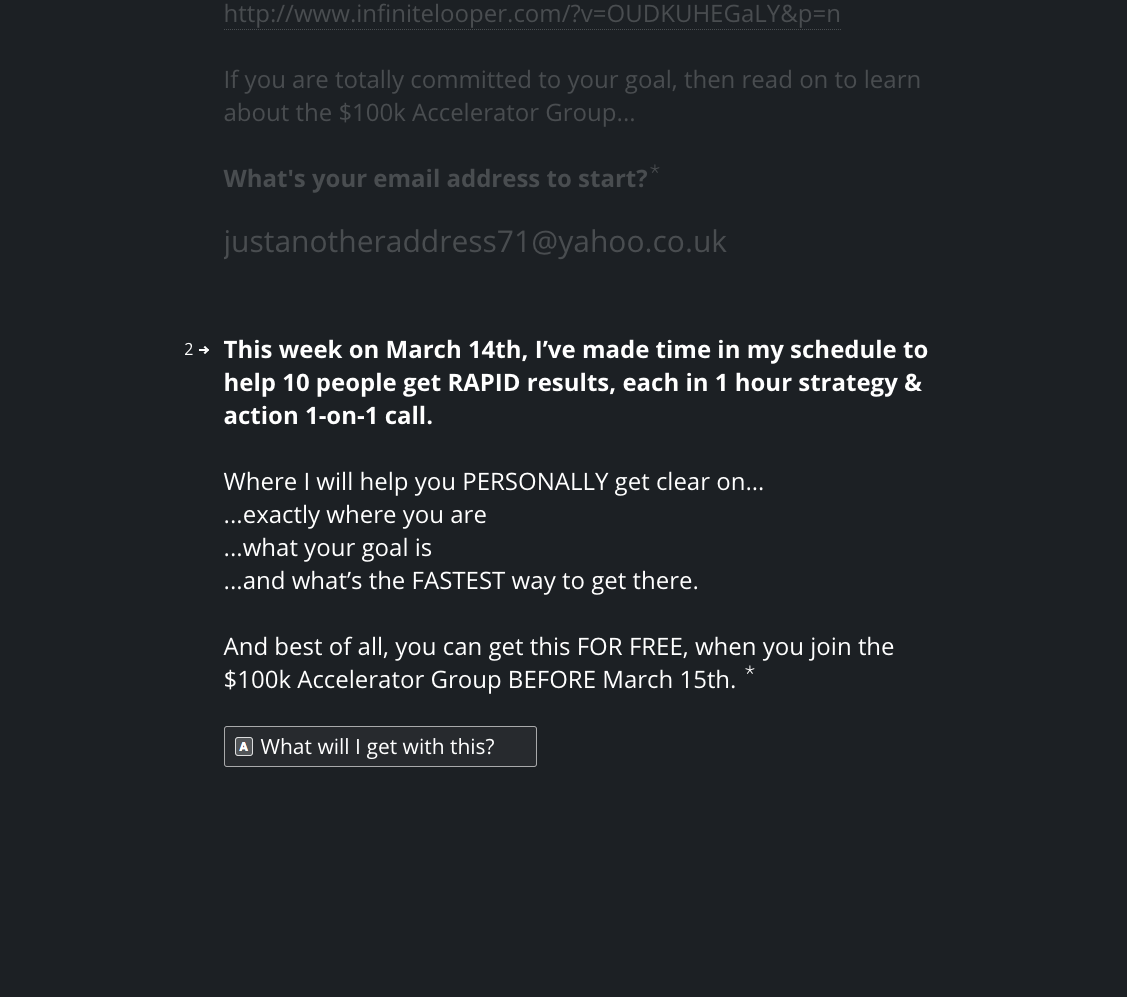The width and height of the screenshot is (1127, 997).
Task: Click the "help 10 people get RAPID results" line
Action: pyautogui.click(x=572, y=382)
